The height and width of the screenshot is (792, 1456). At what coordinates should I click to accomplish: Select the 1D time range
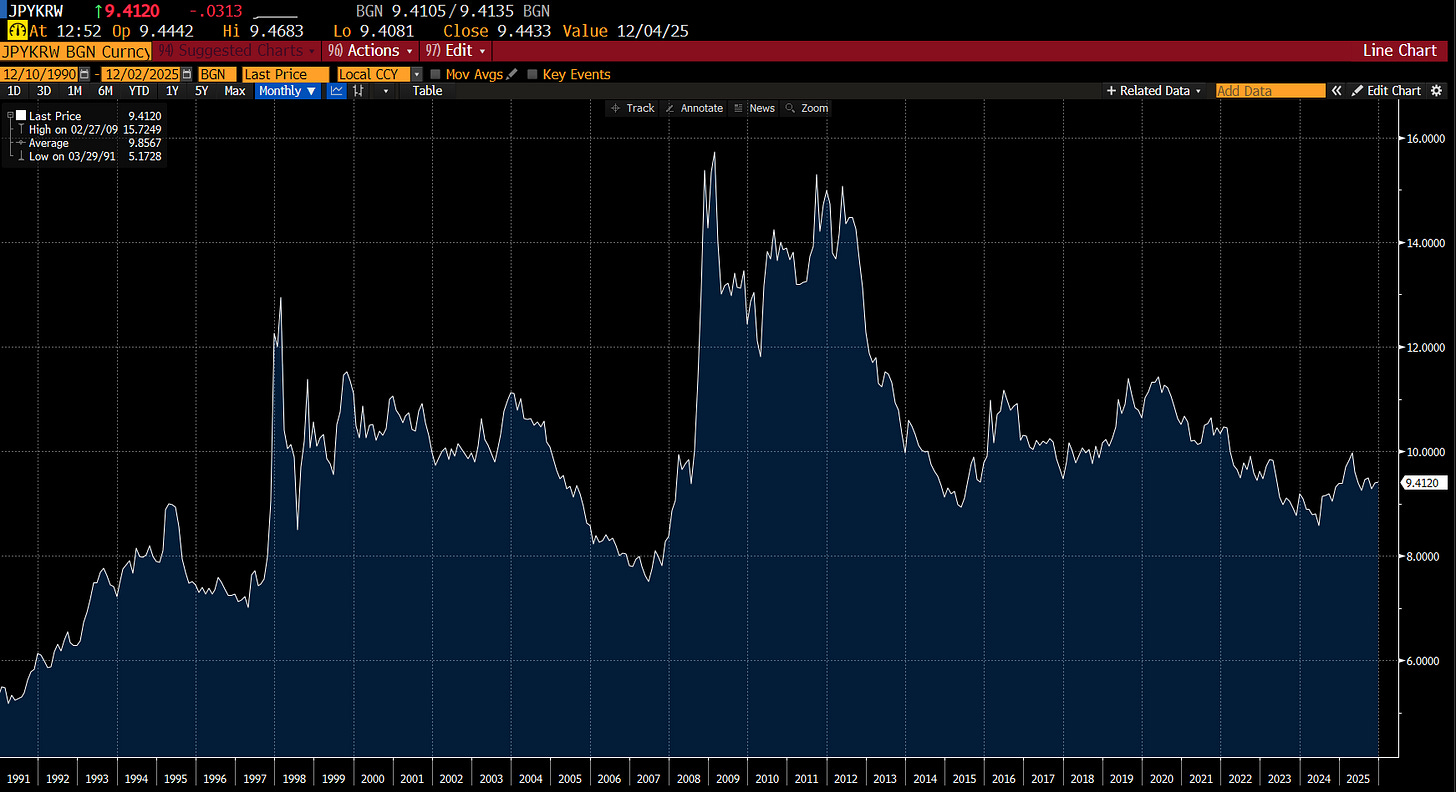coord(14,91)
